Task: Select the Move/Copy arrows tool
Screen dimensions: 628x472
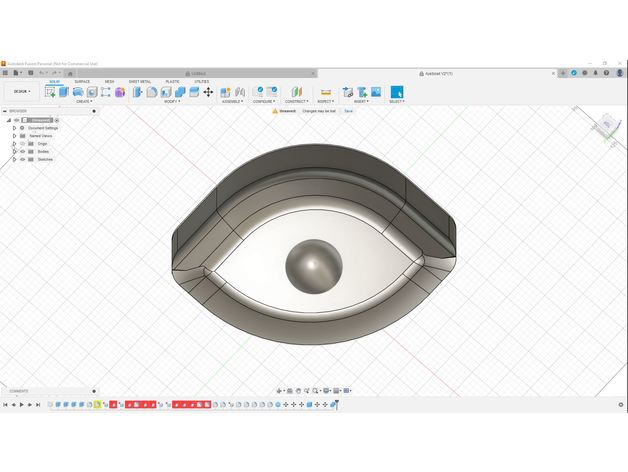Action: pos(208,92)
